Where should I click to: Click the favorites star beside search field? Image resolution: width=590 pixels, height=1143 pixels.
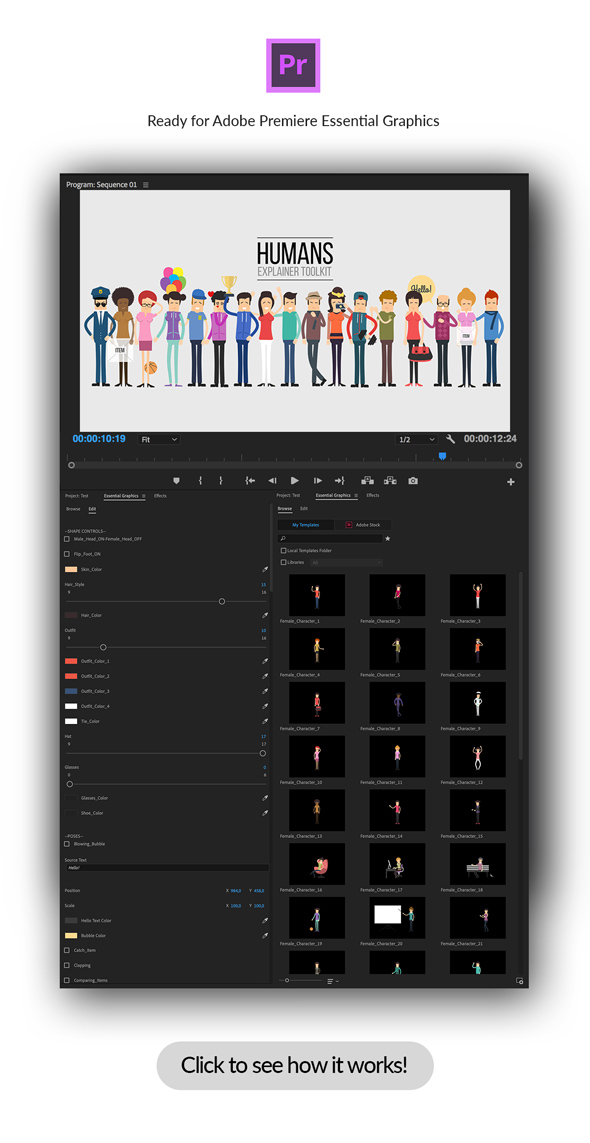click(388, 539)
